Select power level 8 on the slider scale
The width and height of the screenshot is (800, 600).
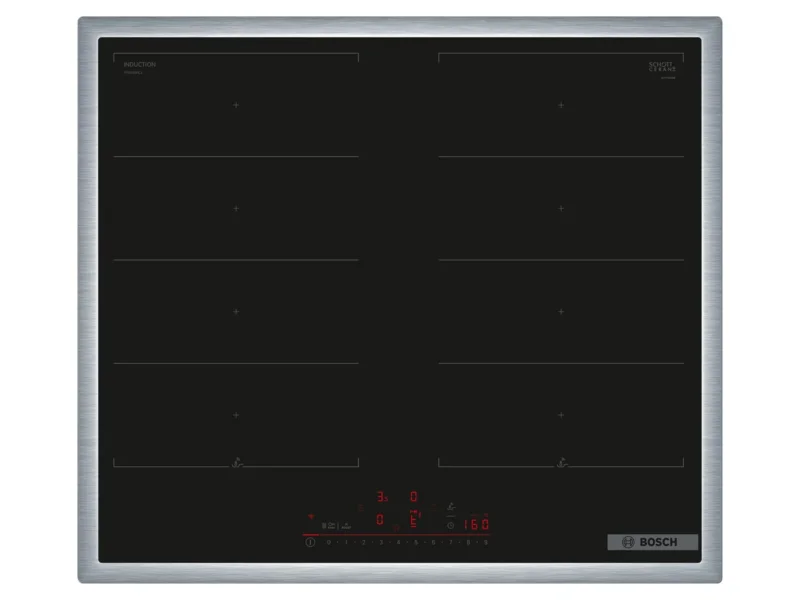(x=468, y=542)
